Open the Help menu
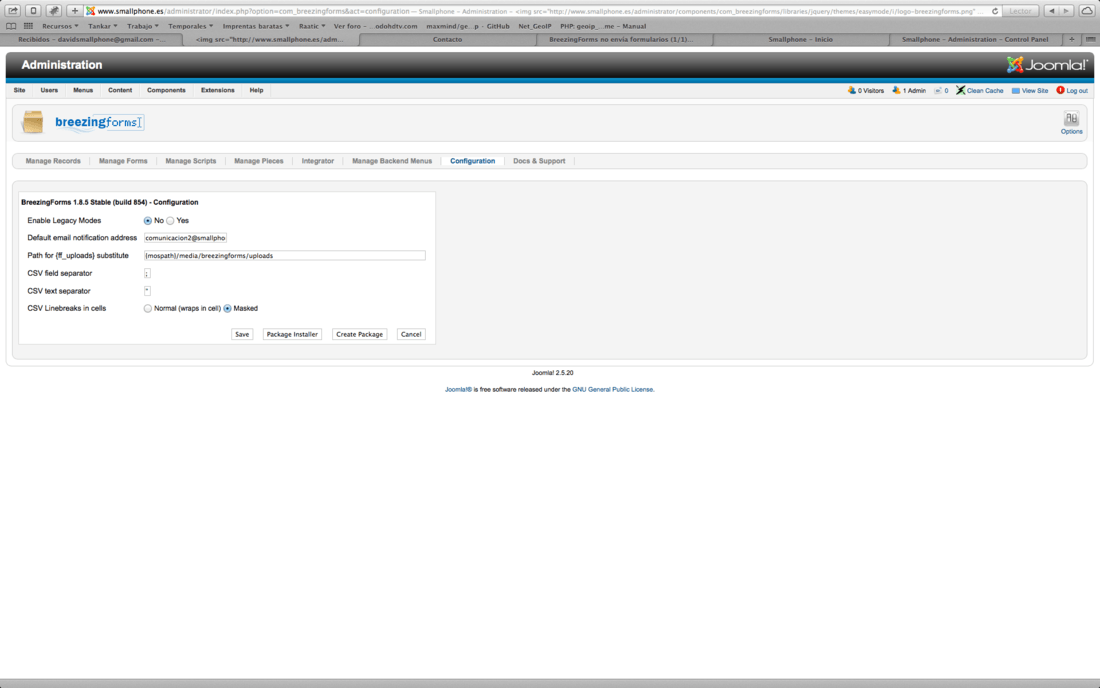This screenshot has width=1100, height=688. [257, 90]
